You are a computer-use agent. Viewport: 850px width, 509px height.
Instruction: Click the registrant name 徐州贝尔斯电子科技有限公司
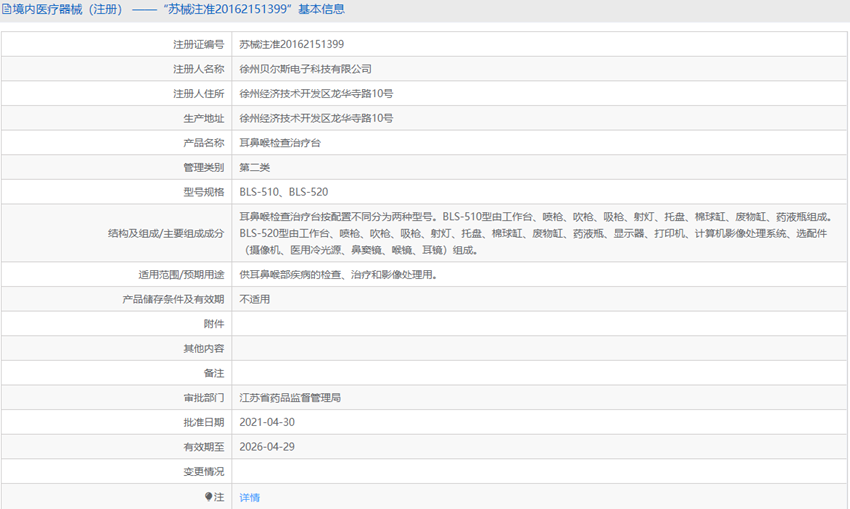click(x=306, y=69)
